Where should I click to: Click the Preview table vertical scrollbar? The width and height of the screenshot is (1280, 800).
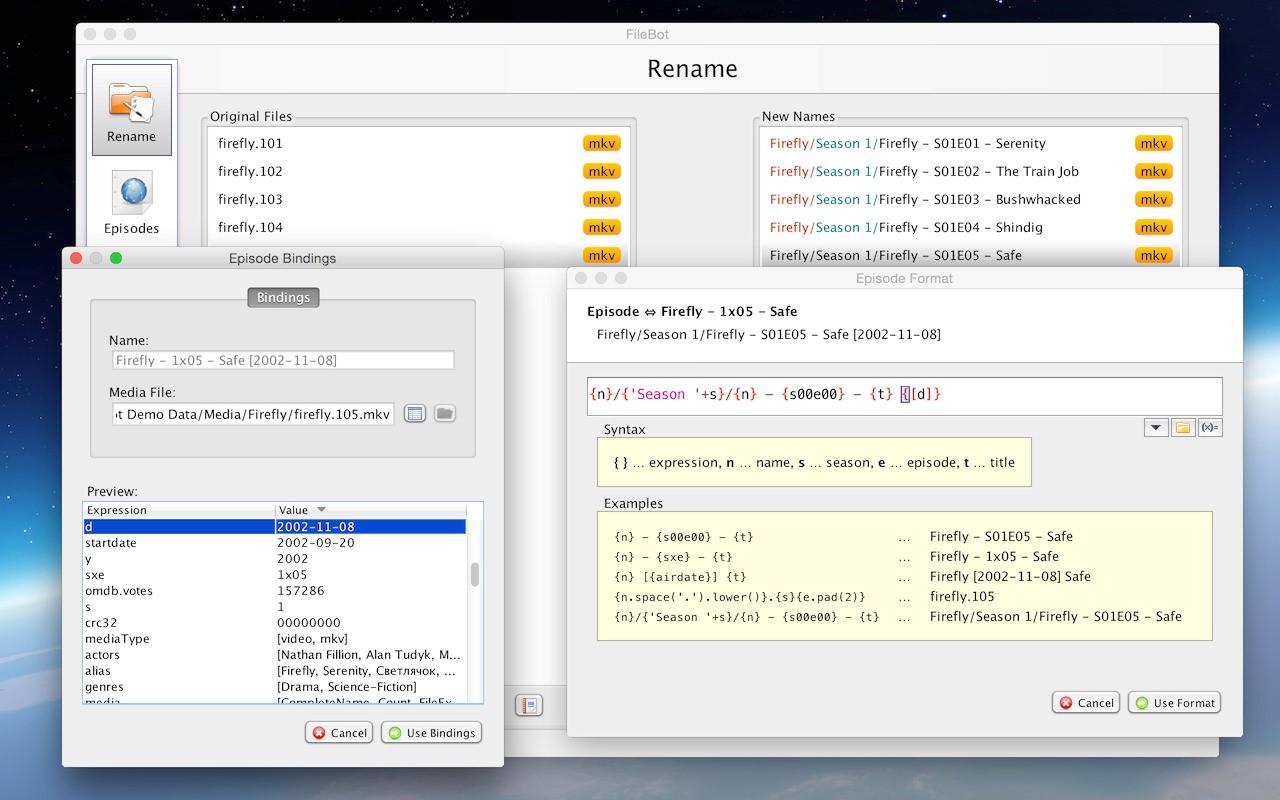click(475, 574)
